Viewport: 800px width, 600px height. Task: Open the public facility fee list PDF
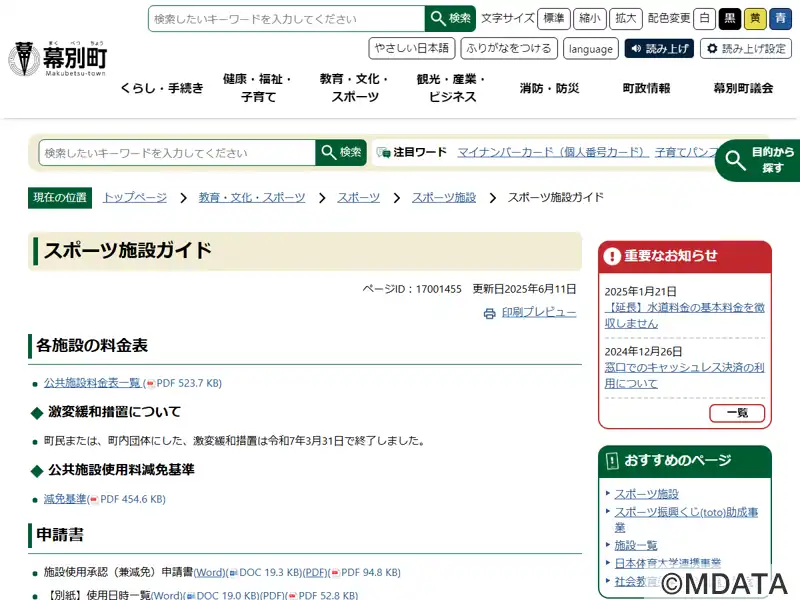(92, 383)
